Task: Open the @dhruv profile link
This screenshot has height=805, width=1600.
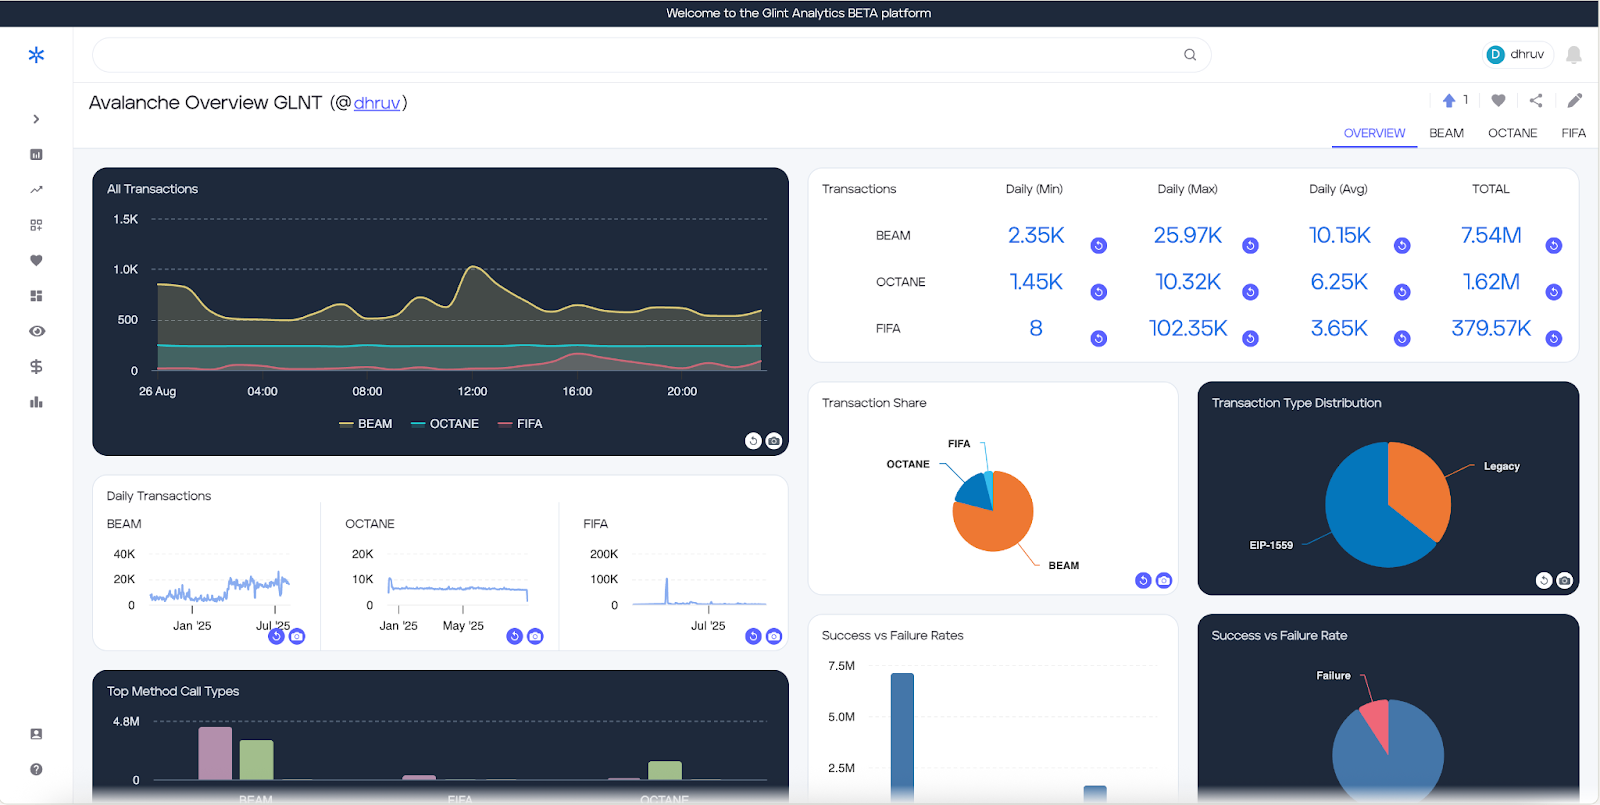Action: 377,103
